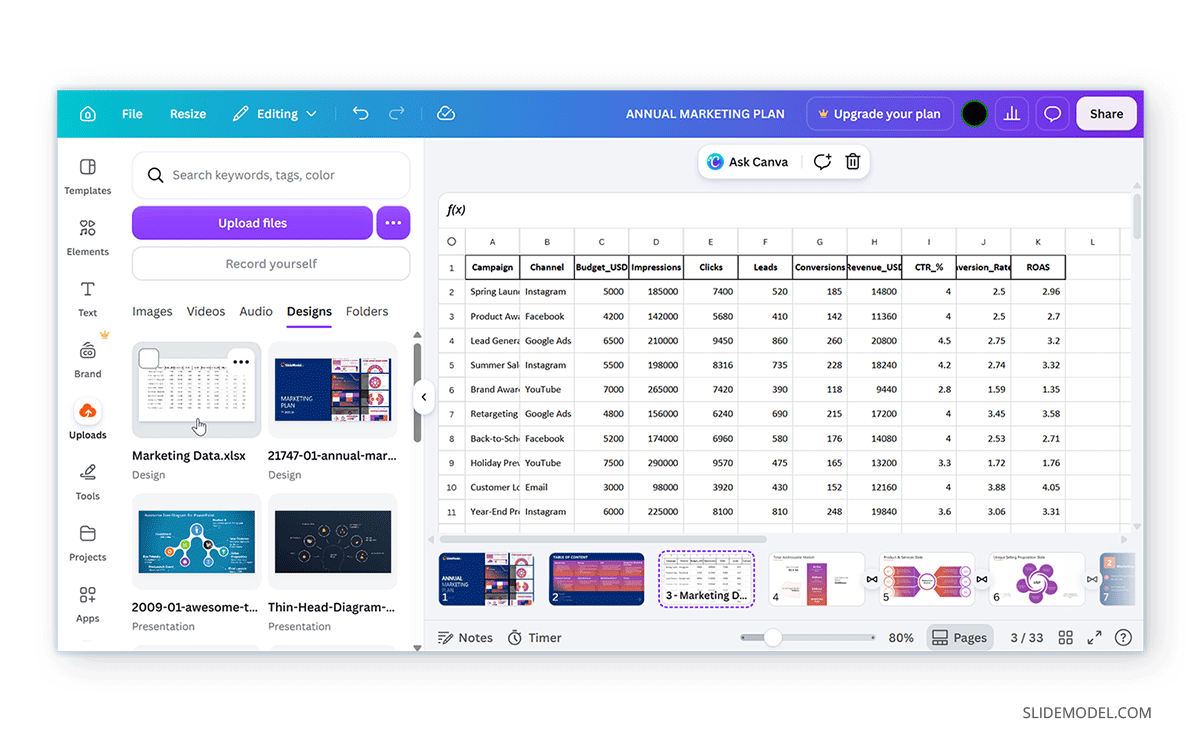
Task: Open 2009-01-awesome presentation thumbnail
Action: tap(197, 541)
